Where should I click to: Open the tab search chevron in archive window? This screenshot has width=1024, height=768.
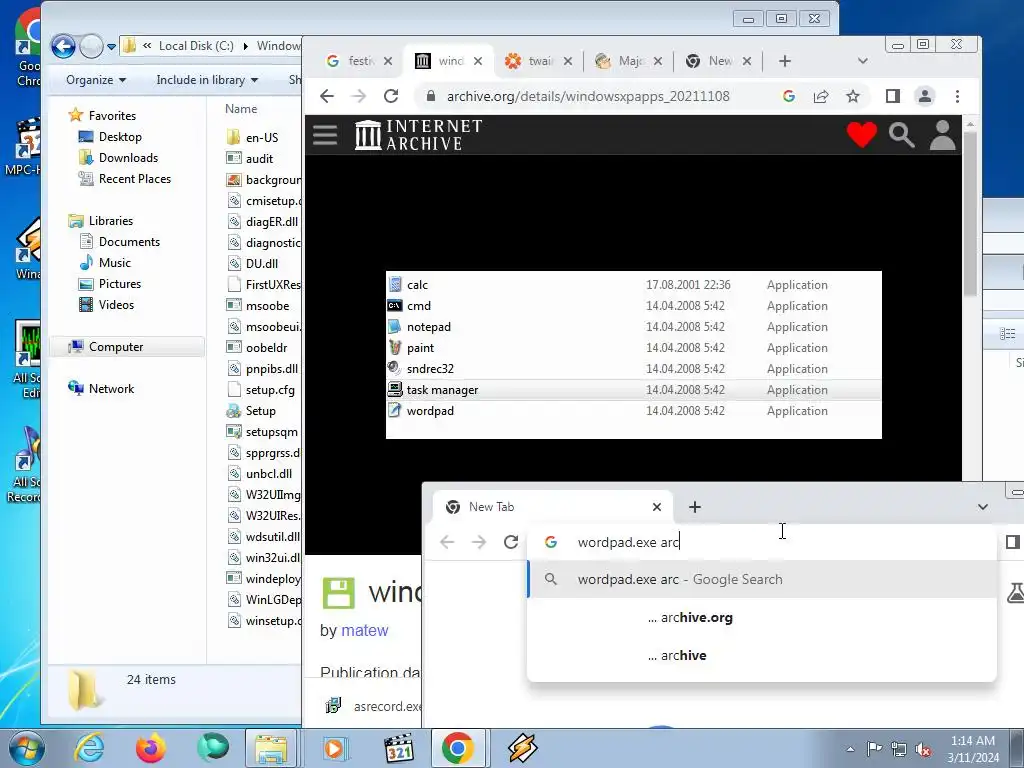point(863,61)
